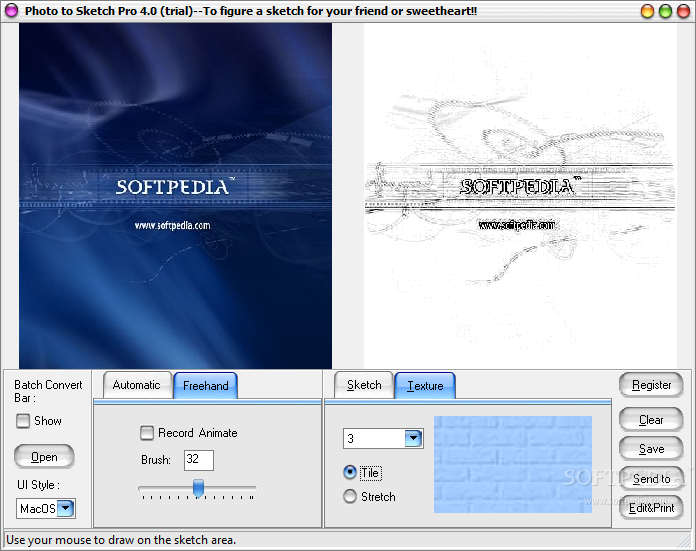Switch to the Automatic tab

click(x=137, y=385)
